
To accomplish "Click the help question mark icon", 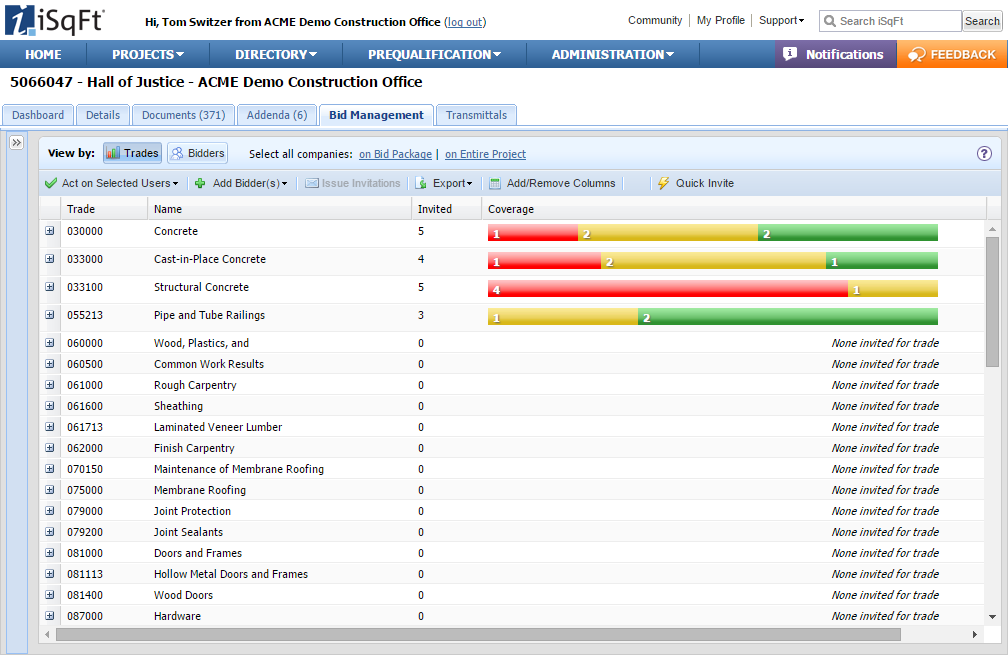I will 984,154.
